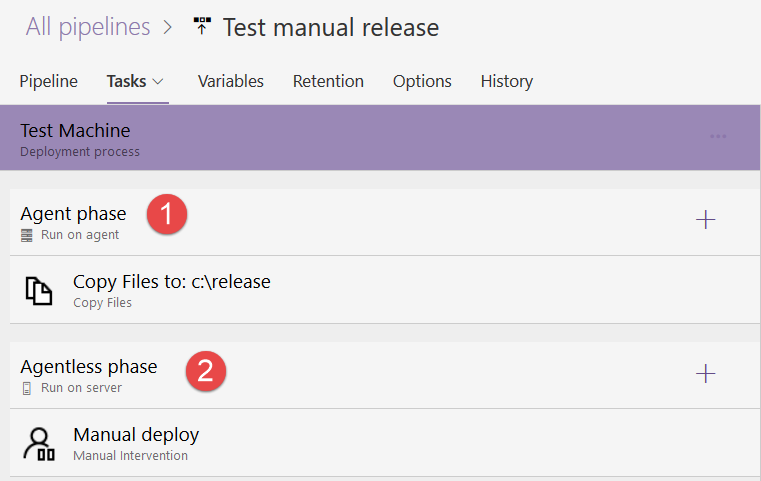Click the release pipeline icon beside title
Viewport: 761px width, 481px height.
pos(202,26)
